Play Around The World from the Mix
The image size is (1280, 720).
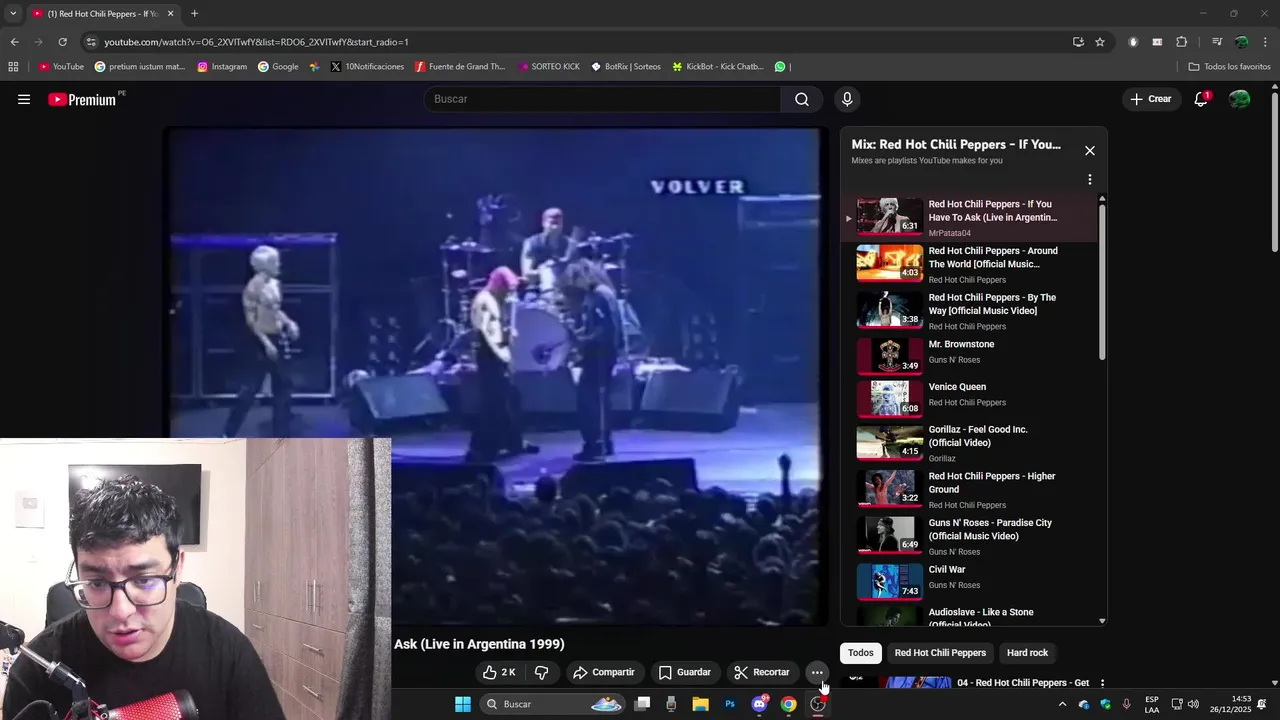click(970, 264)
